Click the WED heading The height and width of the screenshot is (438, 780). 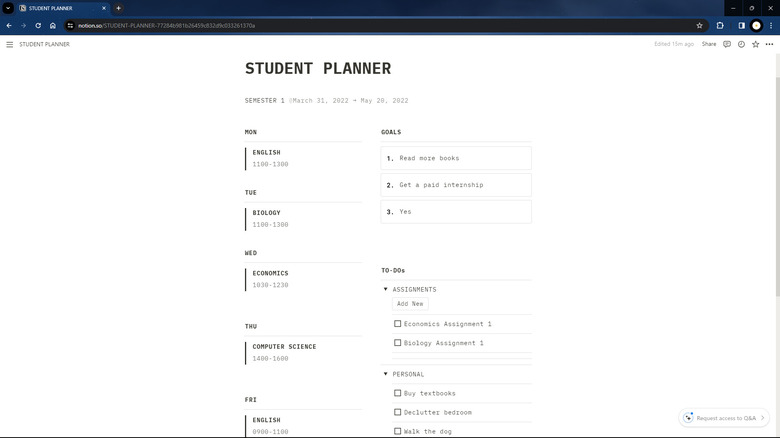click(251, 253)
